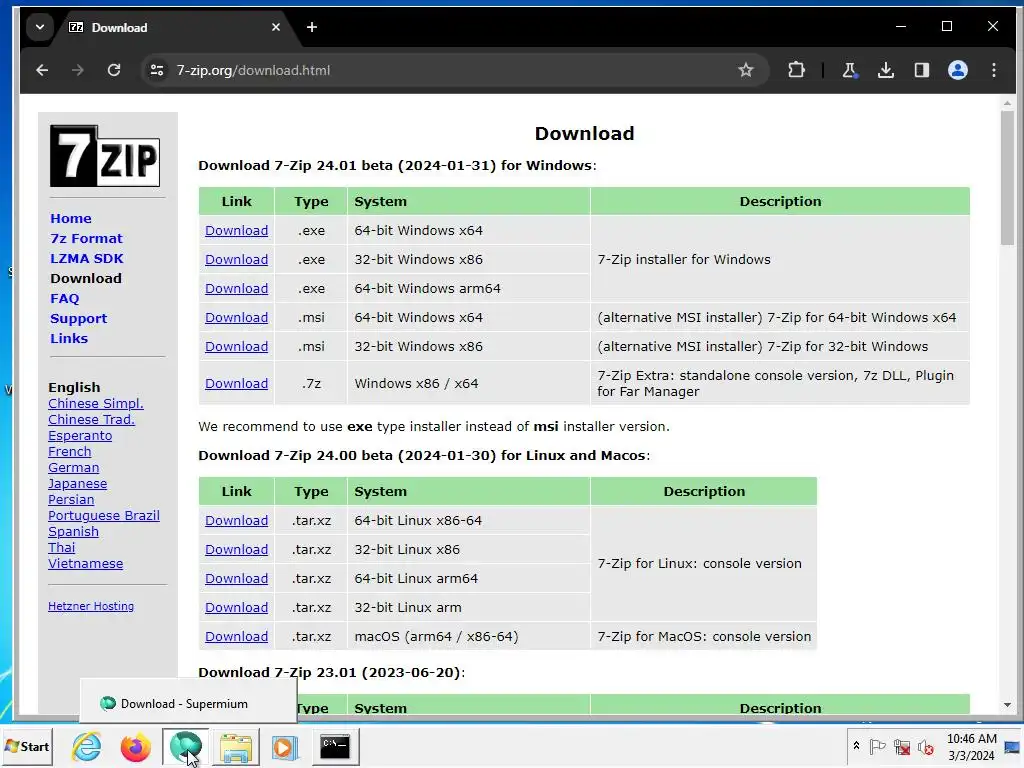Go to the Home sidebar link
1024x768 pixels.
(x=71, y=219)
